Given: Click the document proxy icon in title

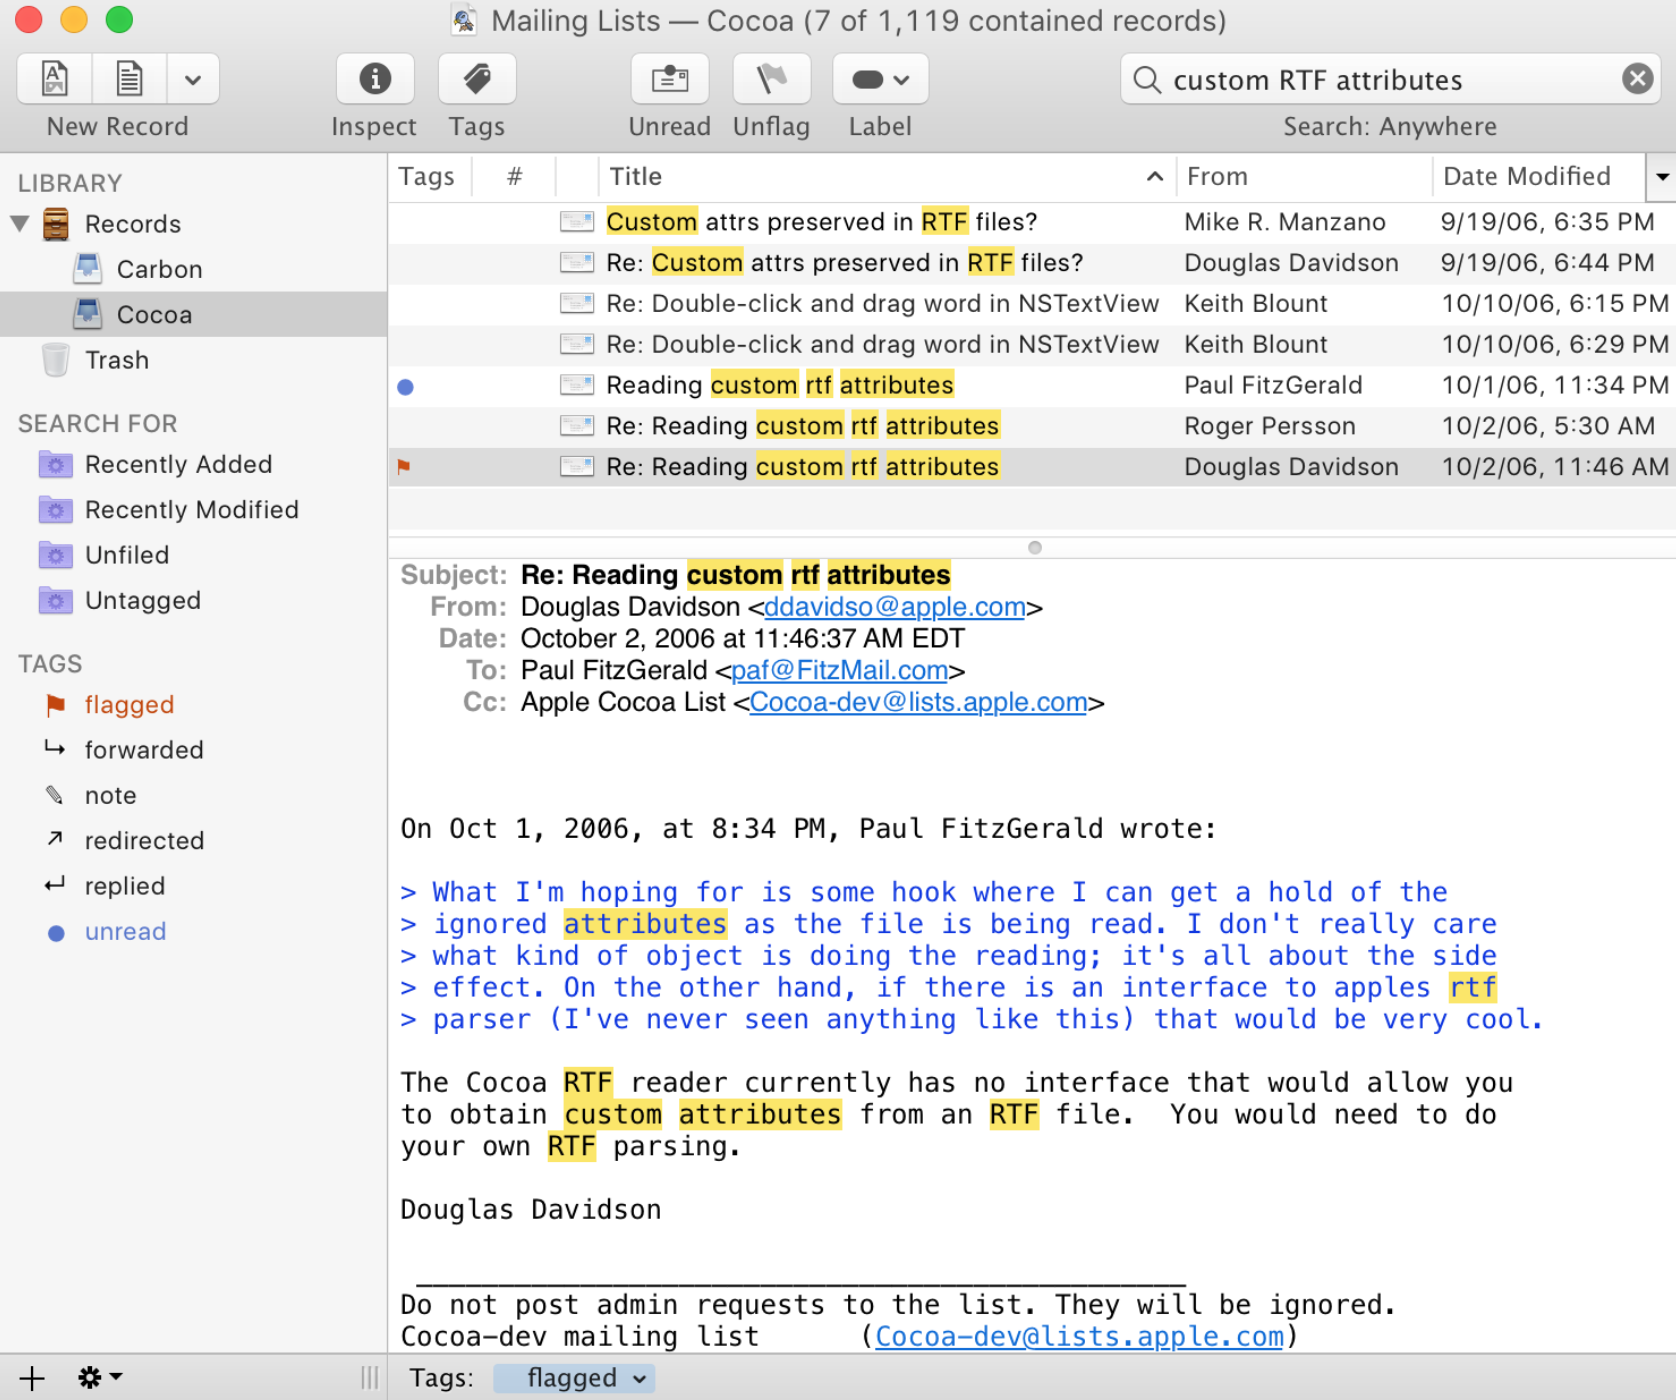Looking at the screenshot, I should (464, 20).
